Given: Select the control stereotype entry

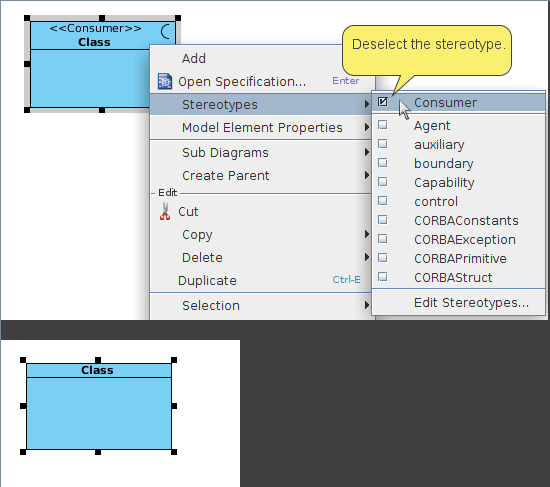Looking at the screenshot, I should click(459, 201).
